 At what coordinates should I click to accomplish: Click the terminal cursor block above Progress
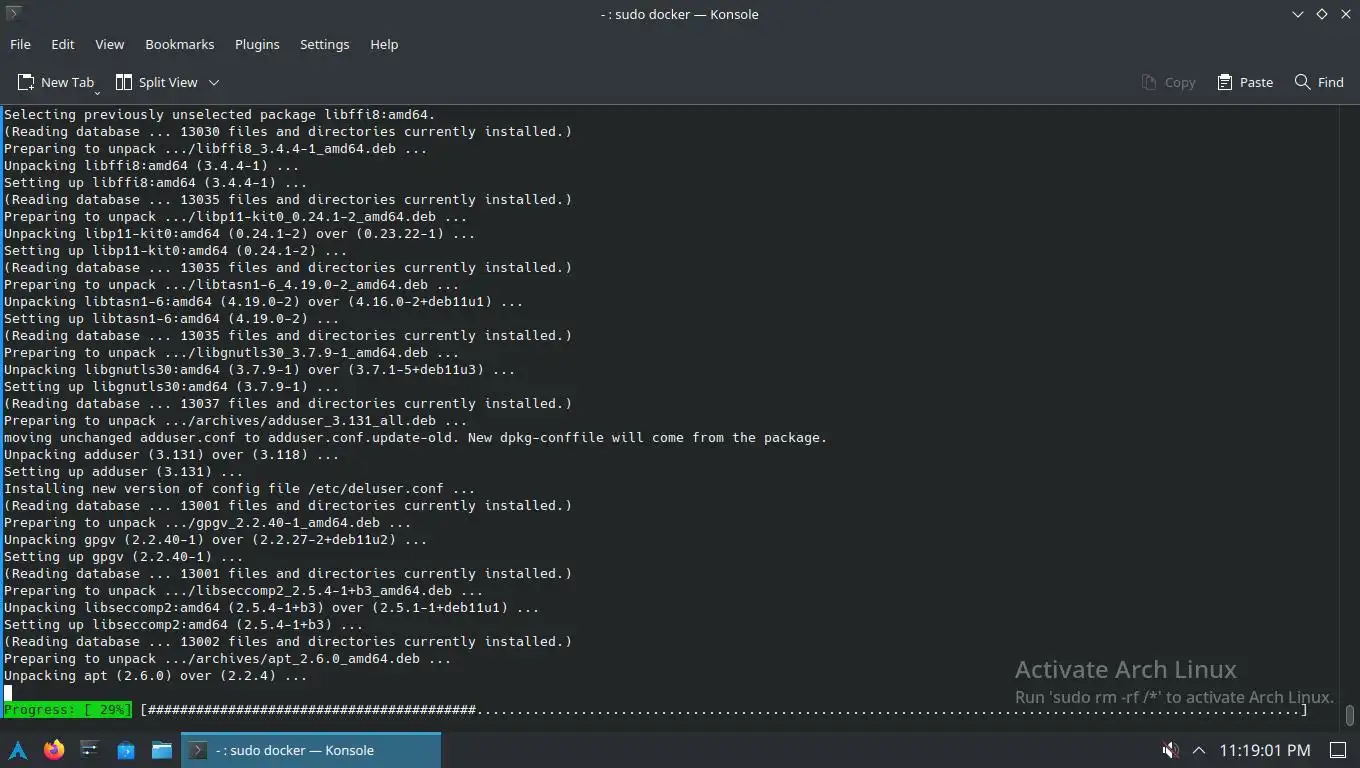(x=8, y=692)
